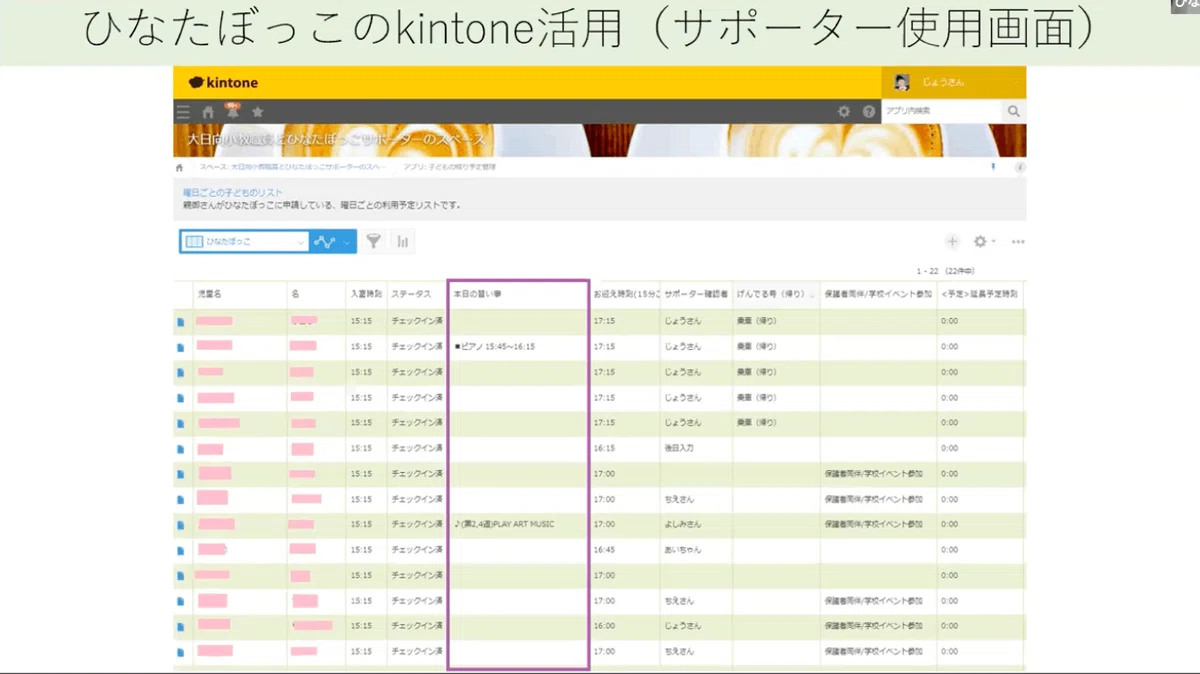This screenshot has height=674, width=1200.
Task: Click the pin icon right of breadcrumb
Action: pos(993,167)
